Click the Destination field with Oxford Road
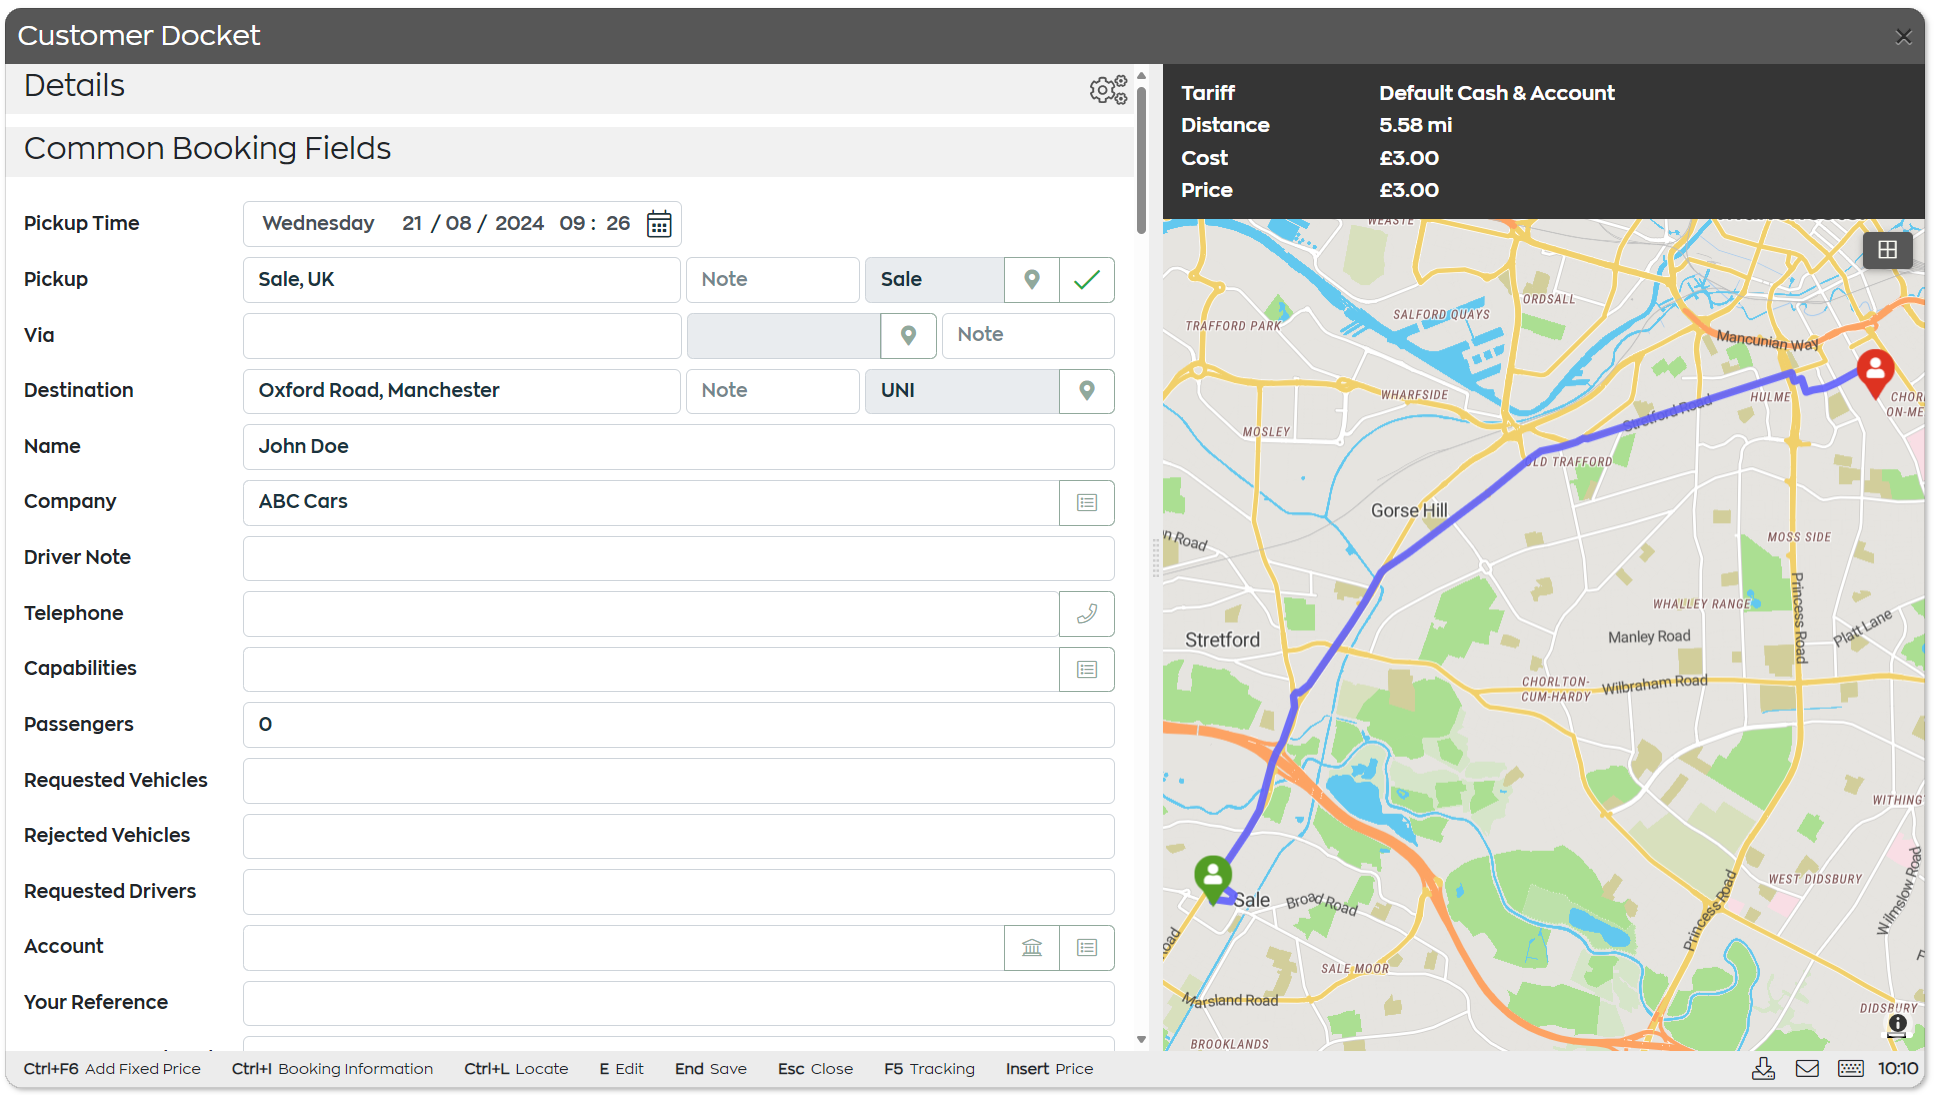 coord(462,391)
